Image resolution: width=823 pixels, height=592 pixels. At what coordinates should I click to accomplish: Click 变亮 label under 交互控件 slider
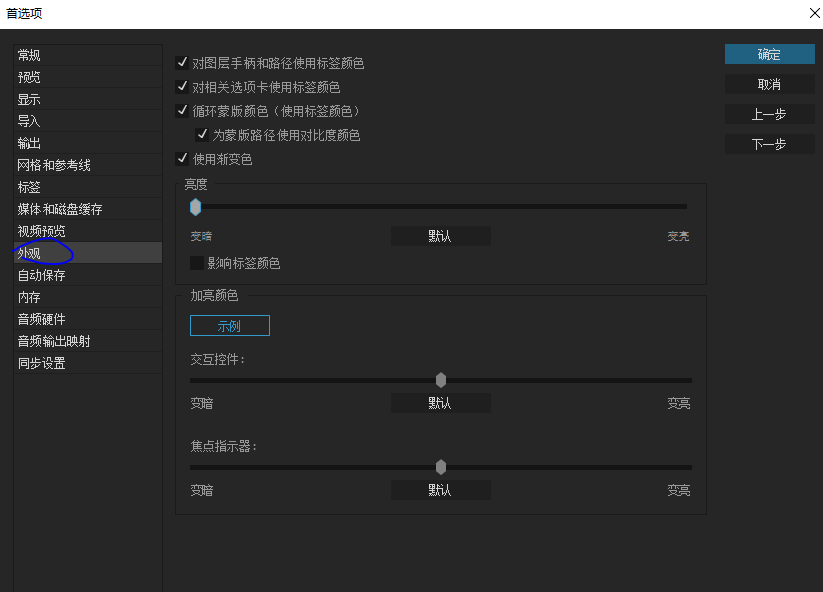tap(679, 403)
